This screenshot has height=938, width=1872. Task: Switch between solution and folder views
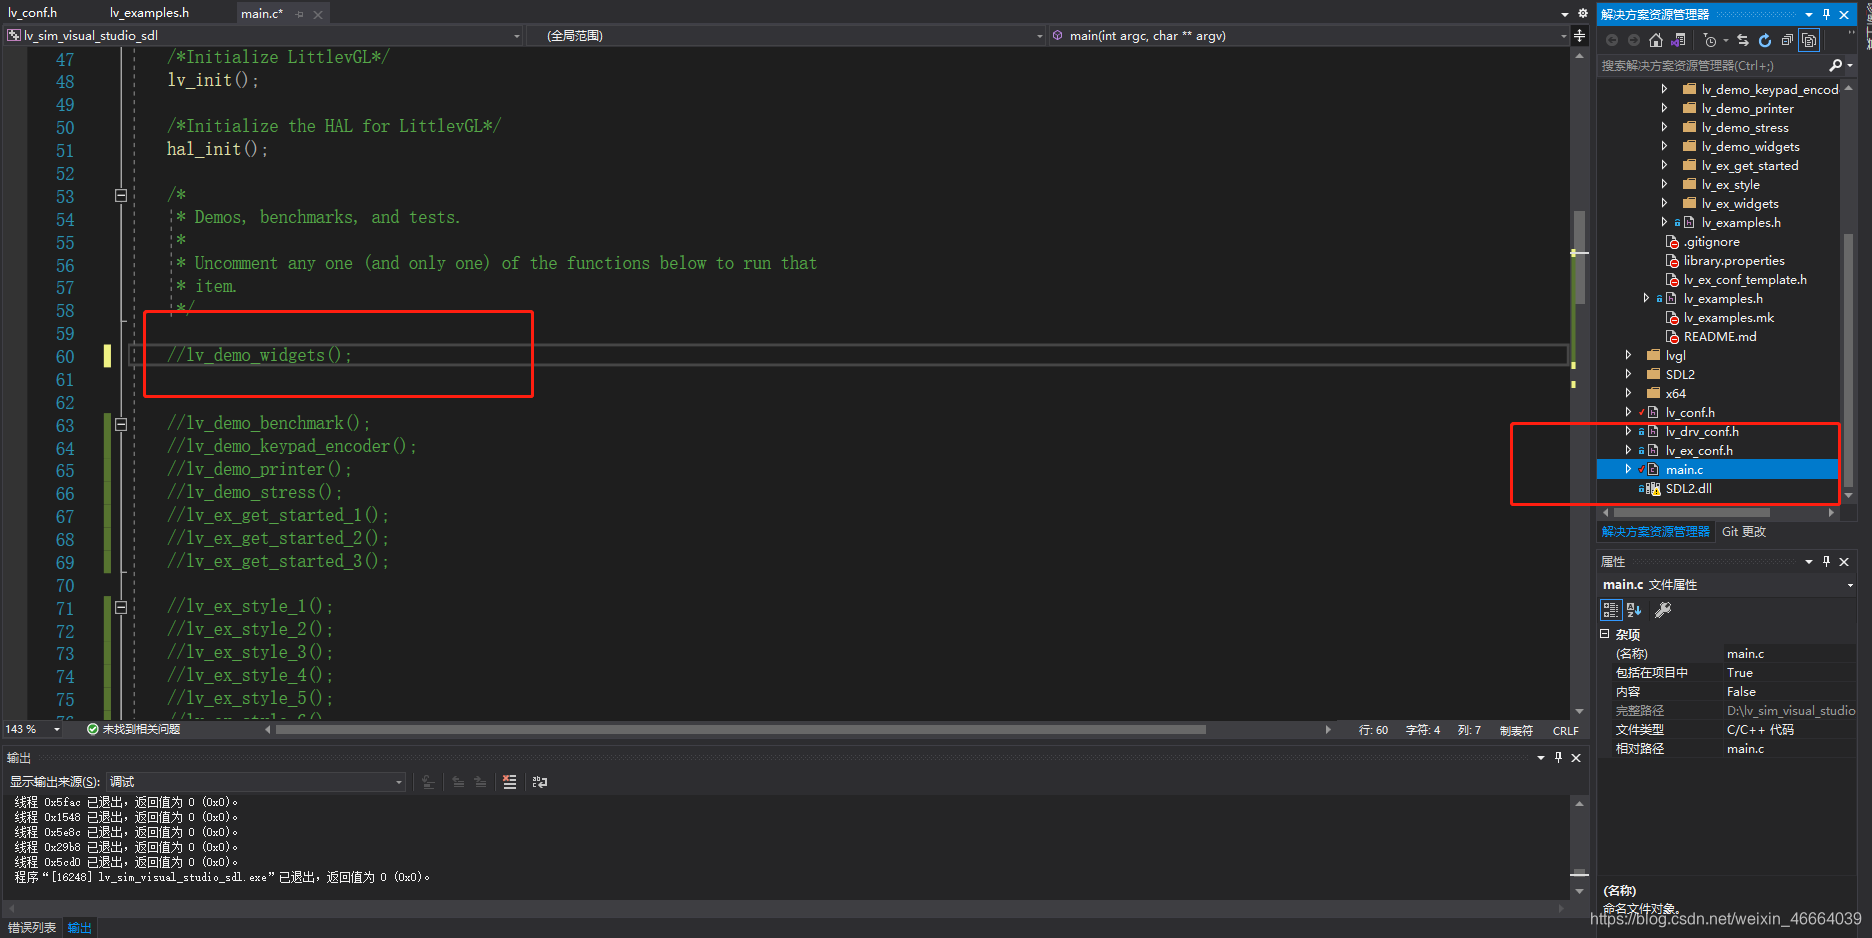(x=1678, y=40)
